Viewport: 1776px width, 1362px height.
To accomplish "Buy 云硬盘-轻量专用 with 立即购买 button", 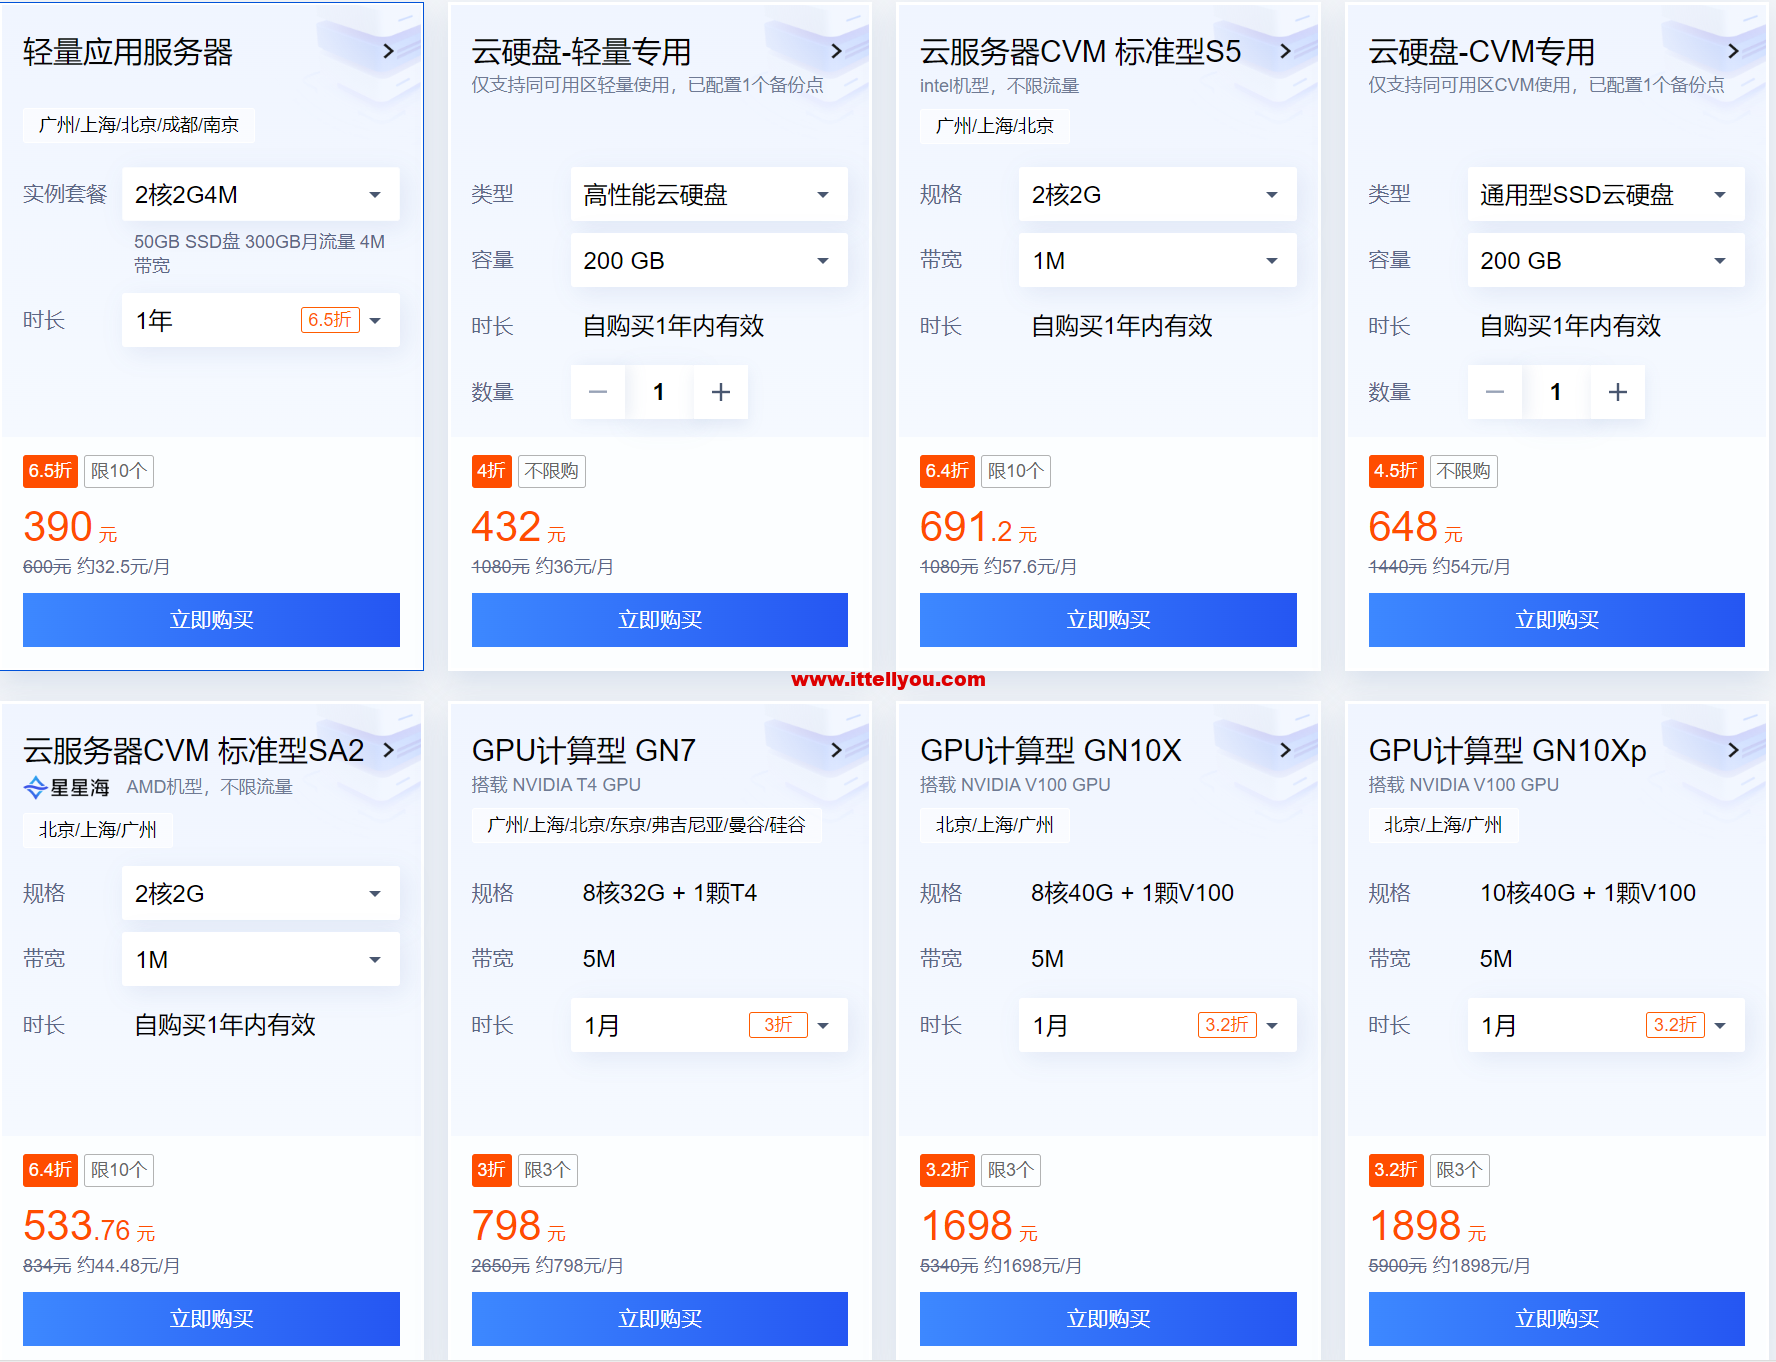I will click(660, 620).
